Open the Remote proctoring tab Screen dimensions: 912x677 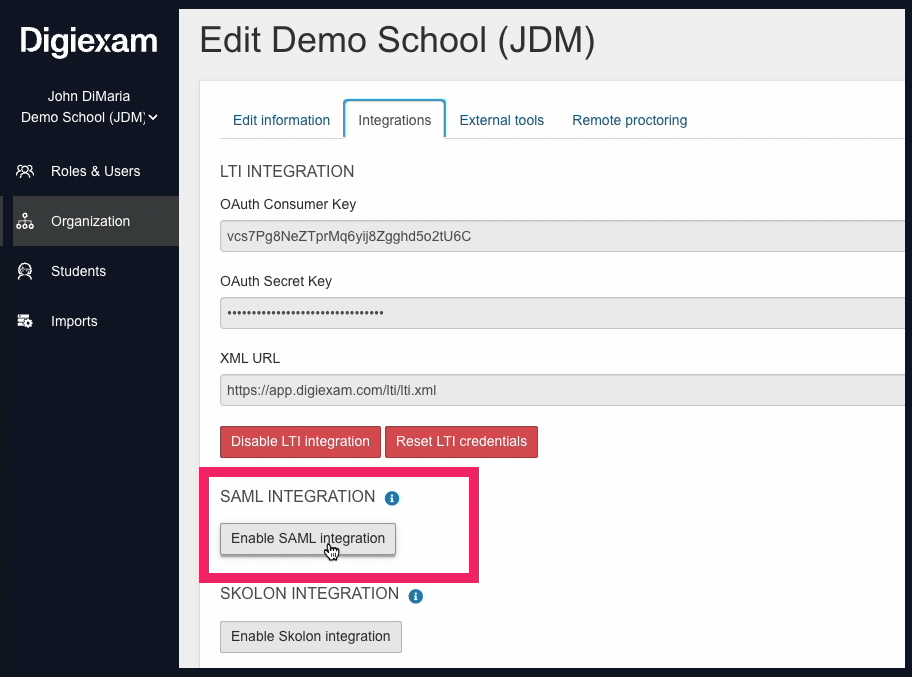[629, 120]
